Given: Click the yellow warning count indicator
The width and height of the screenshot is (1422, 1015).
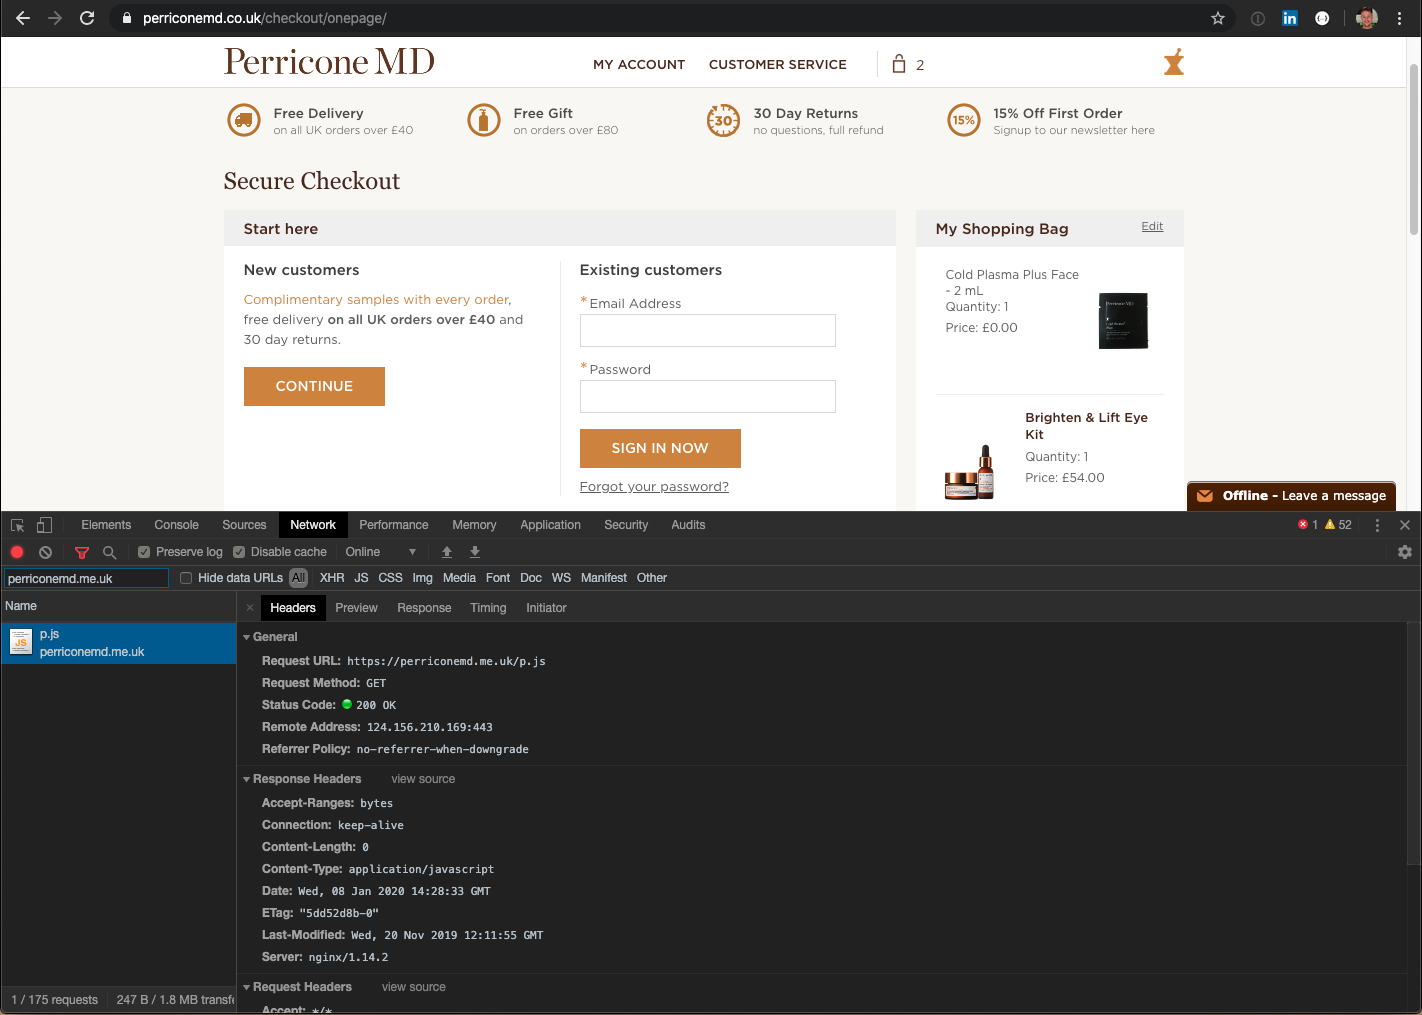Looking at the screenshot, I should click(x=1338, y=525).
